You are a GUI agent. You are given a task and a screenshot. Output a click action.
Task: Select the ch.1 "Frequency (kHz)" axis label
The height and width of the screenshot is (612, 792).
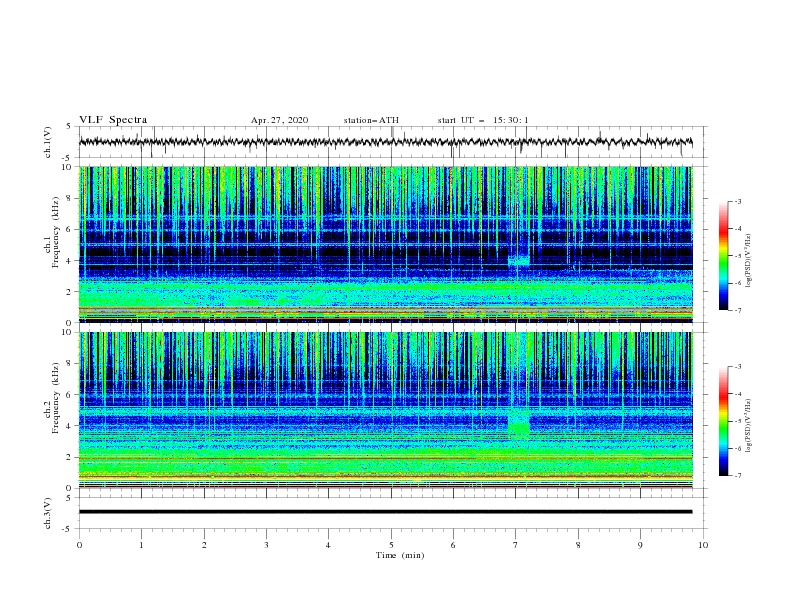pyautogui.click(x=55, y=233)
